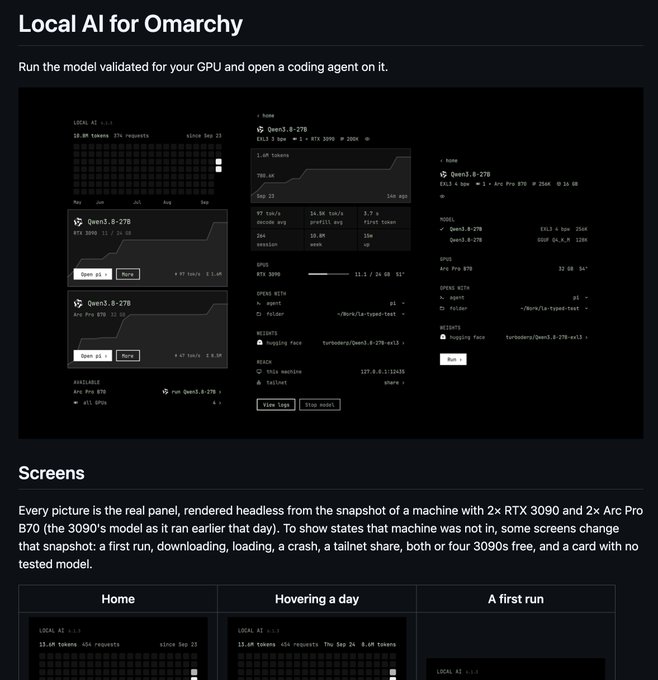Viewport: 658px width, 680px height.
Task: Expand 'run Qwen3.8-27B' for the available Arc Pro B70
Action: [x=192, y=392]
